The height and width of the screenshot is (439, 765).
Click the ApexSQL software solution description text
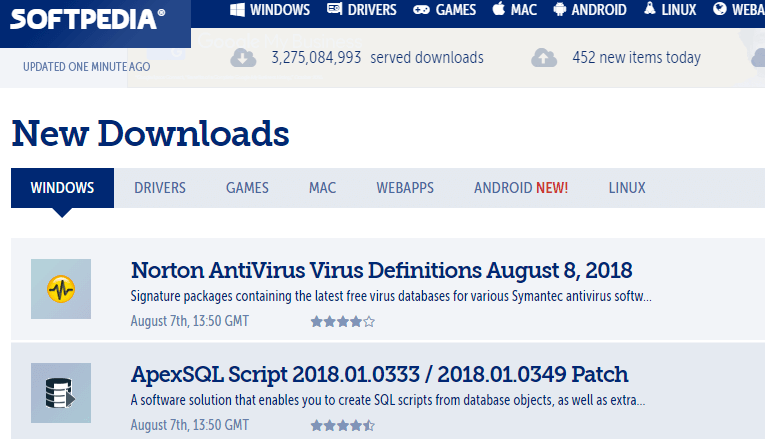(x=388, y=400)
